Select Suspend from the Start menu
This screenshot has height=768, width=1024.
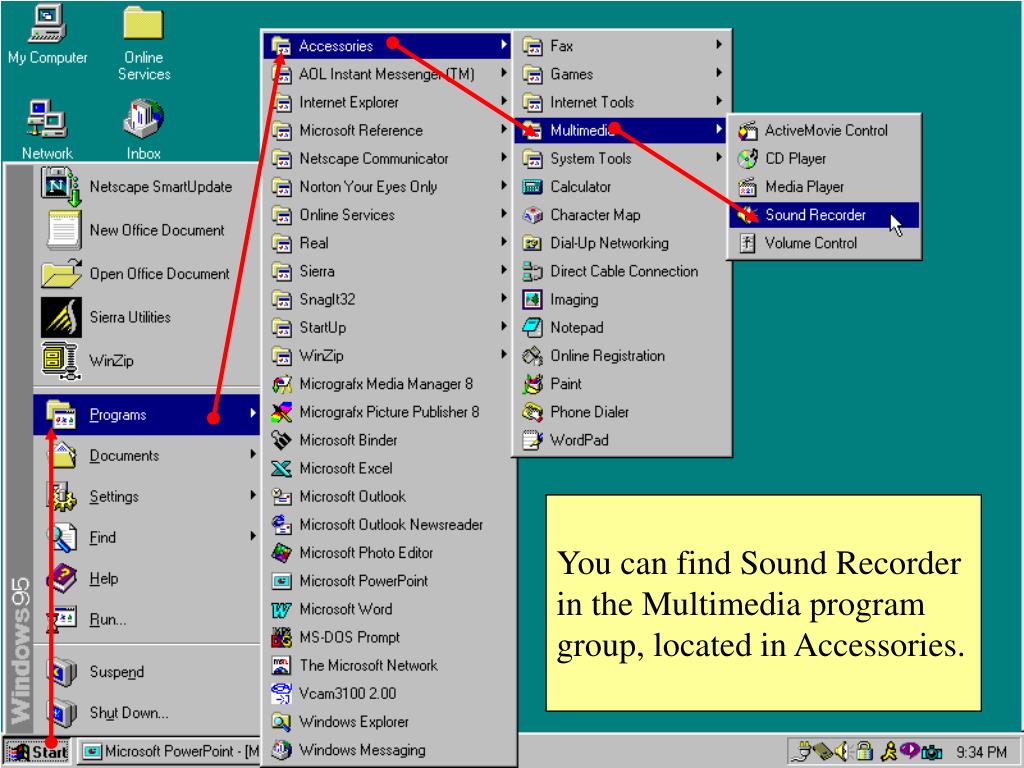click(x=146, y=671)
